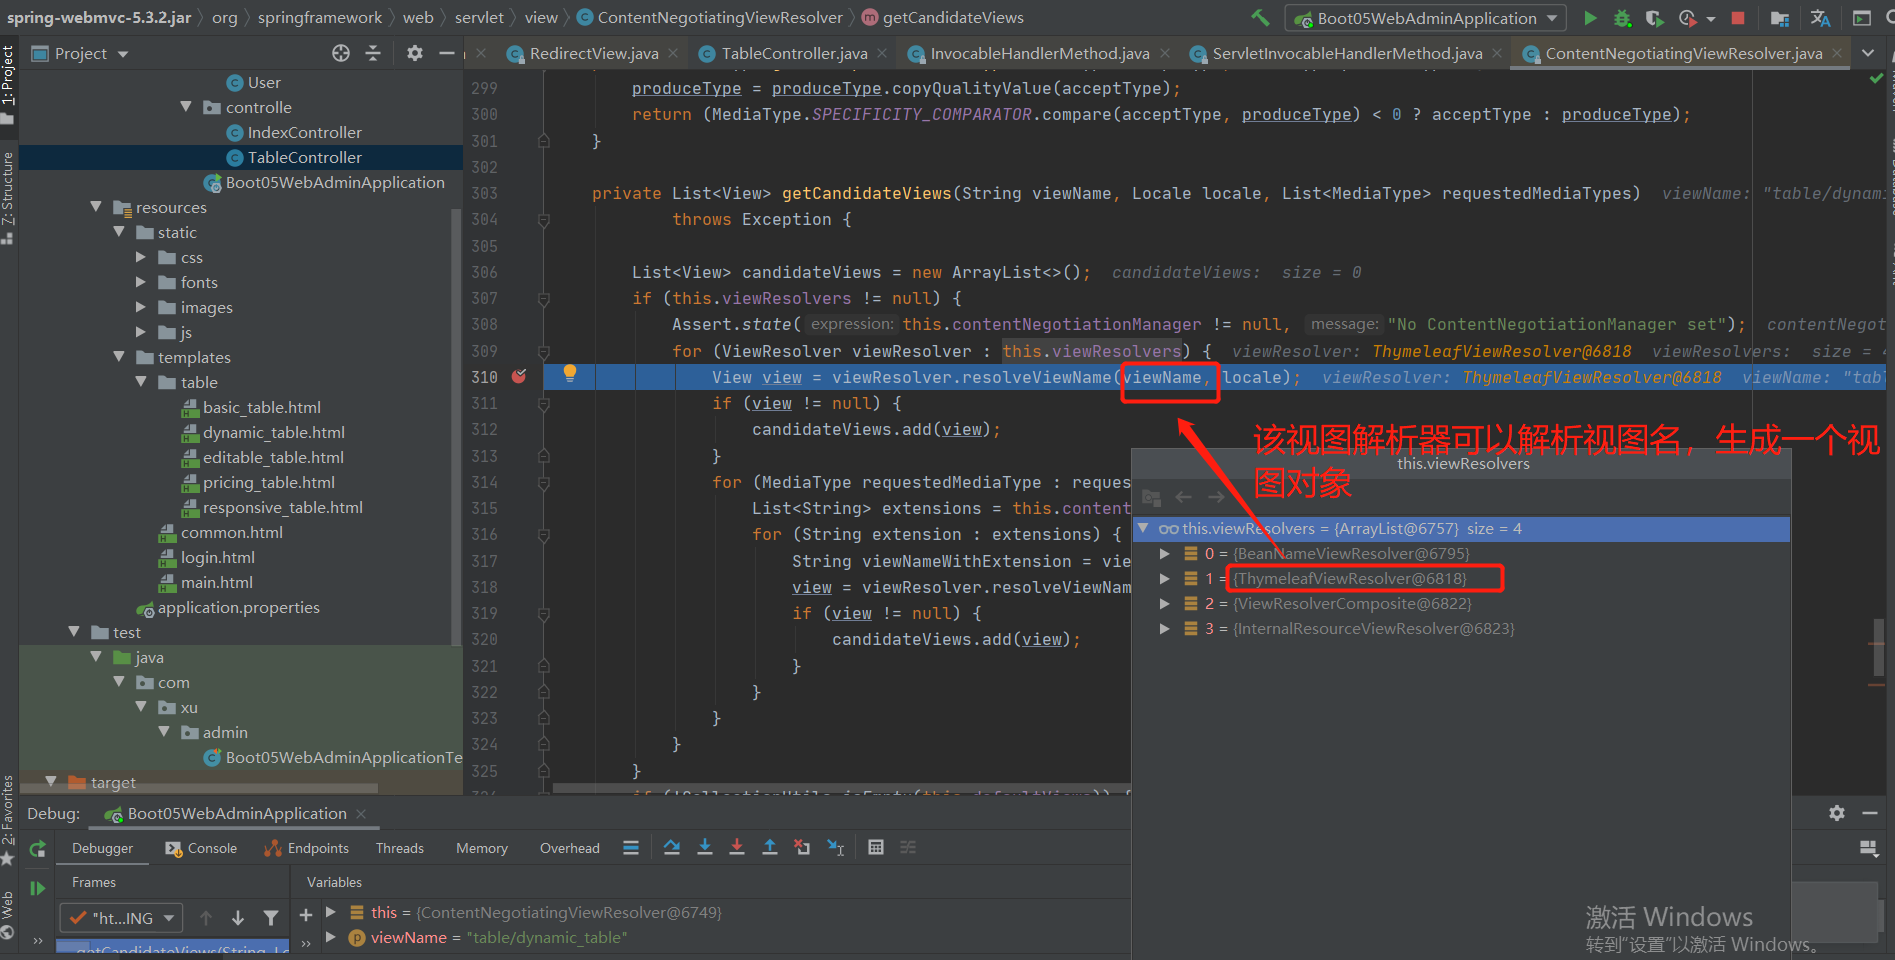
Task: Expand the ViewResolverComposite@6822 entry
Action: point(1164,603)
